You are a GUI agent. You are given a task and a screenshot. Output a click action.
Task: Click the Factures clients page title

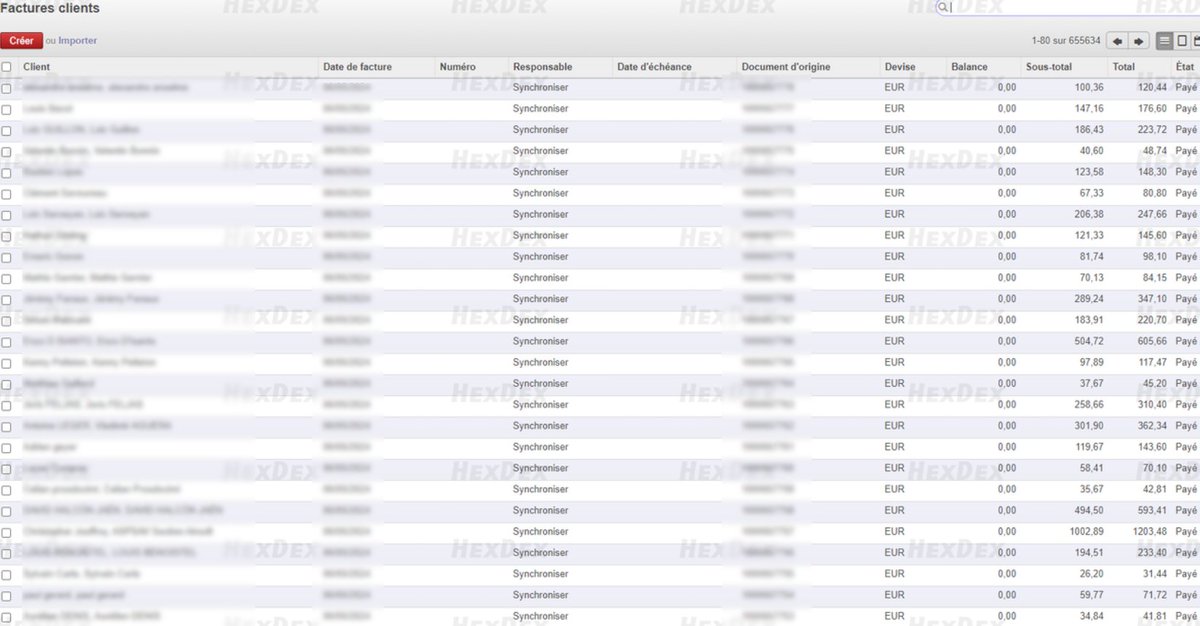(50, 8)
